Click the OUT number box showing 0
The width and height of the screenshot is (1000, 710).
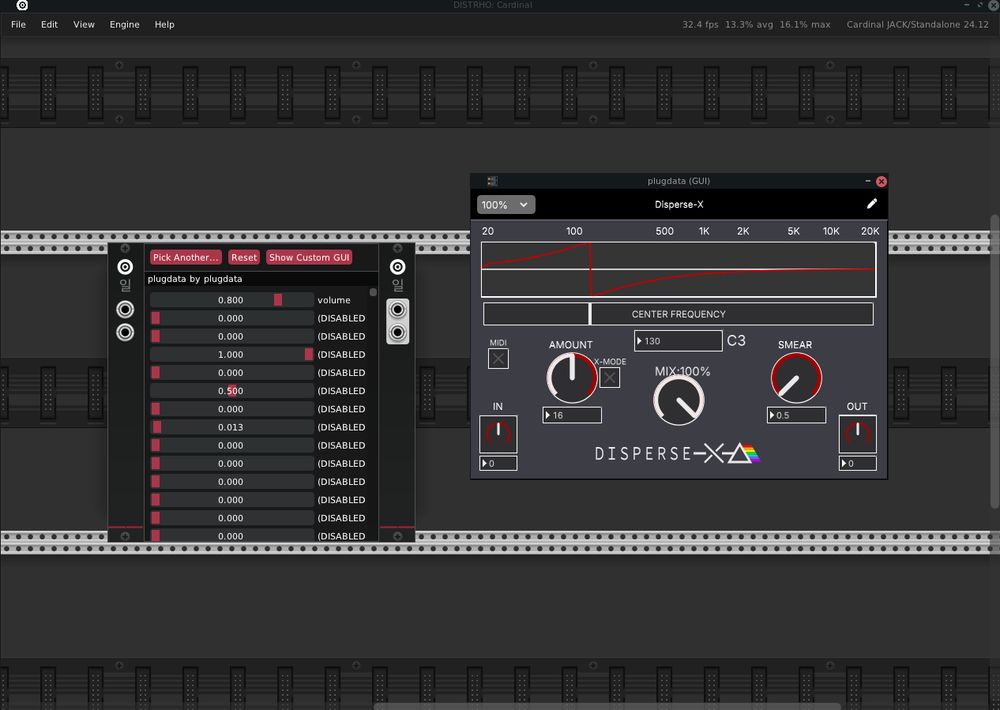tap(857, 463)
